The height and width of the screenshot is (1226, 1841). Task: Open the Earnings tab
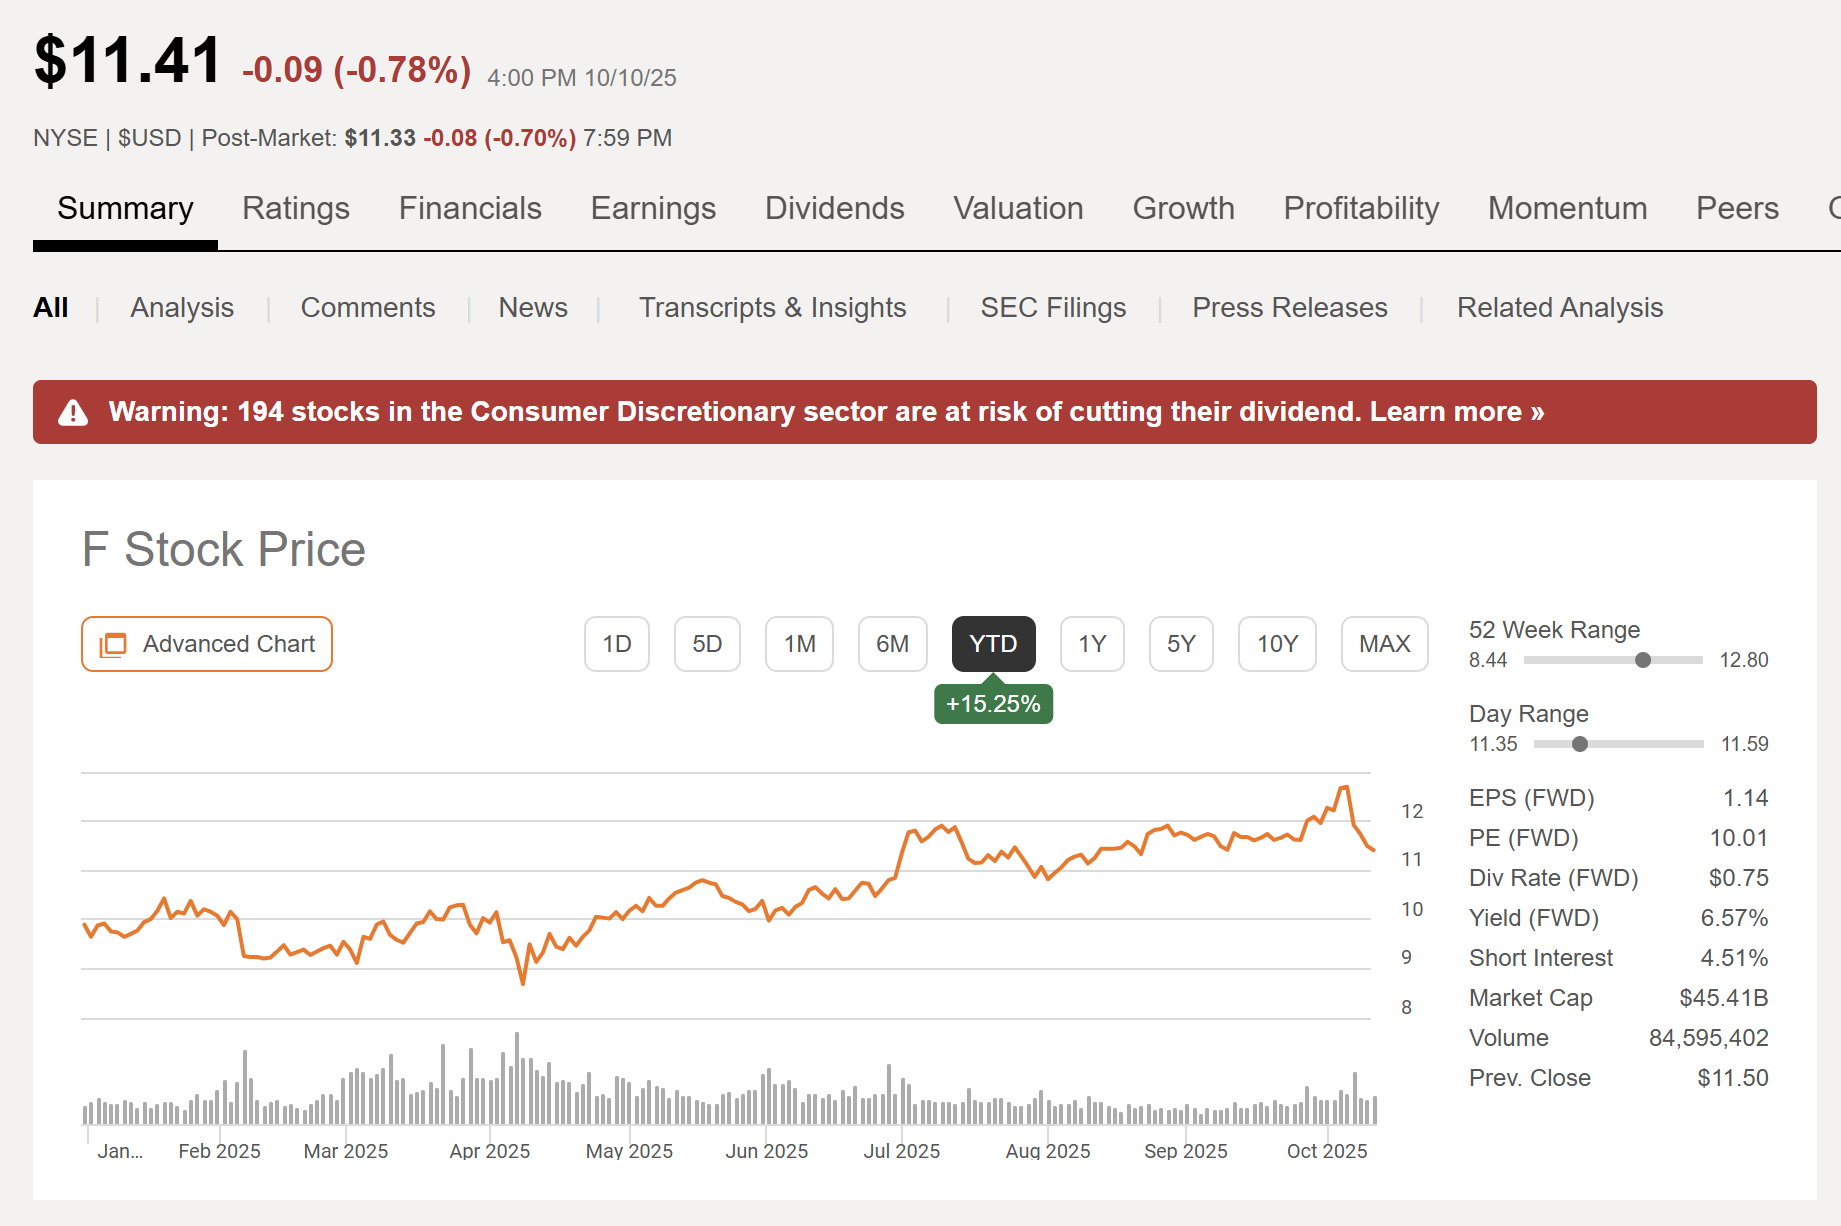tap(653, 208)
